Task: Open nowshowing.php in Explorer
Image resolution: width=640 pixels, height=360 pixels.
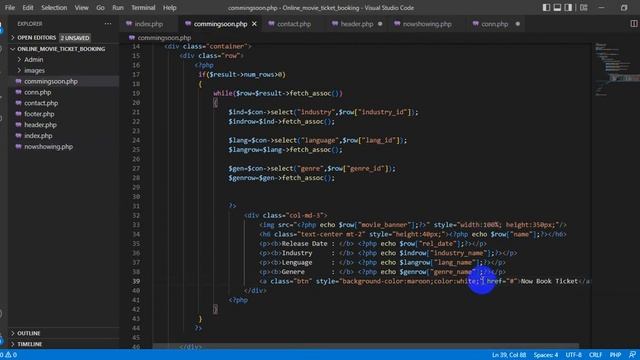Action: (x=48, y=147)
